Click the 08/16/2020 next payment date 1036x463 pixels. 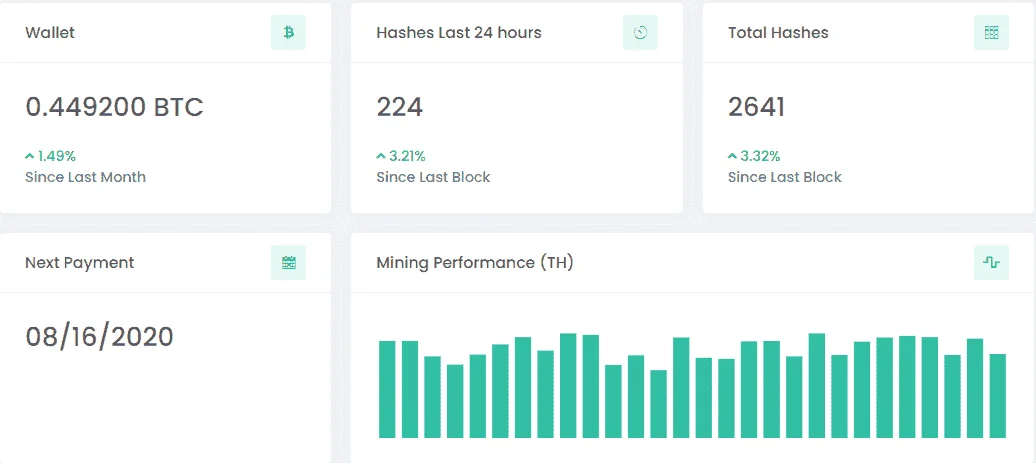point(99,337)
